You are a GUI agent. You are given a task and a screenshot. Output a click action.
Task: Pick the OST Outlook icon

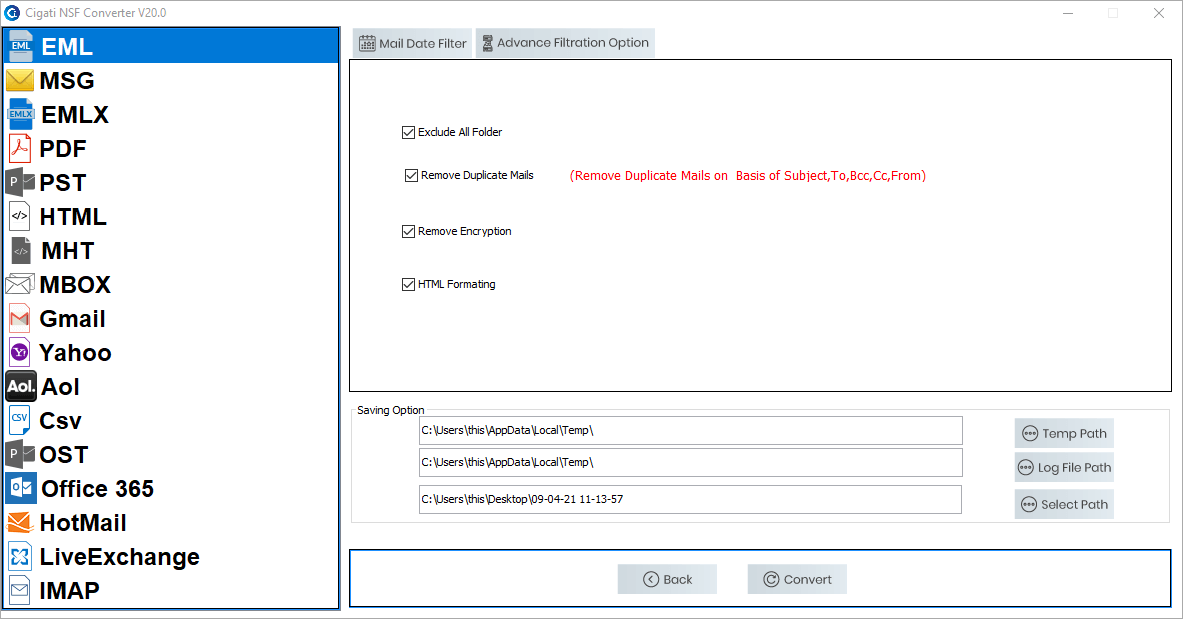click(20, 454)
